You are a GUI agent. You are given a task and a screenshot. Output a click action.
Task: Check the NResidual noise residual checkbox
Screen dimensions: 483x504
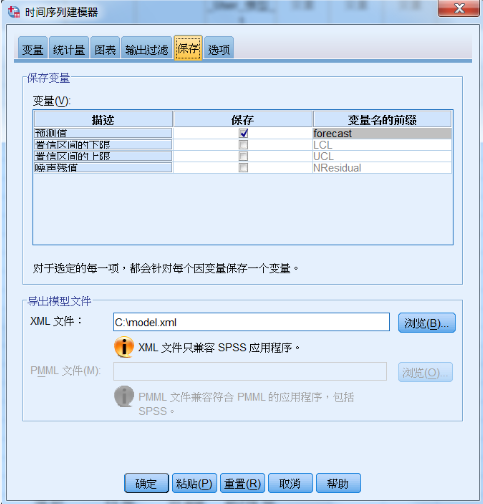244,168
